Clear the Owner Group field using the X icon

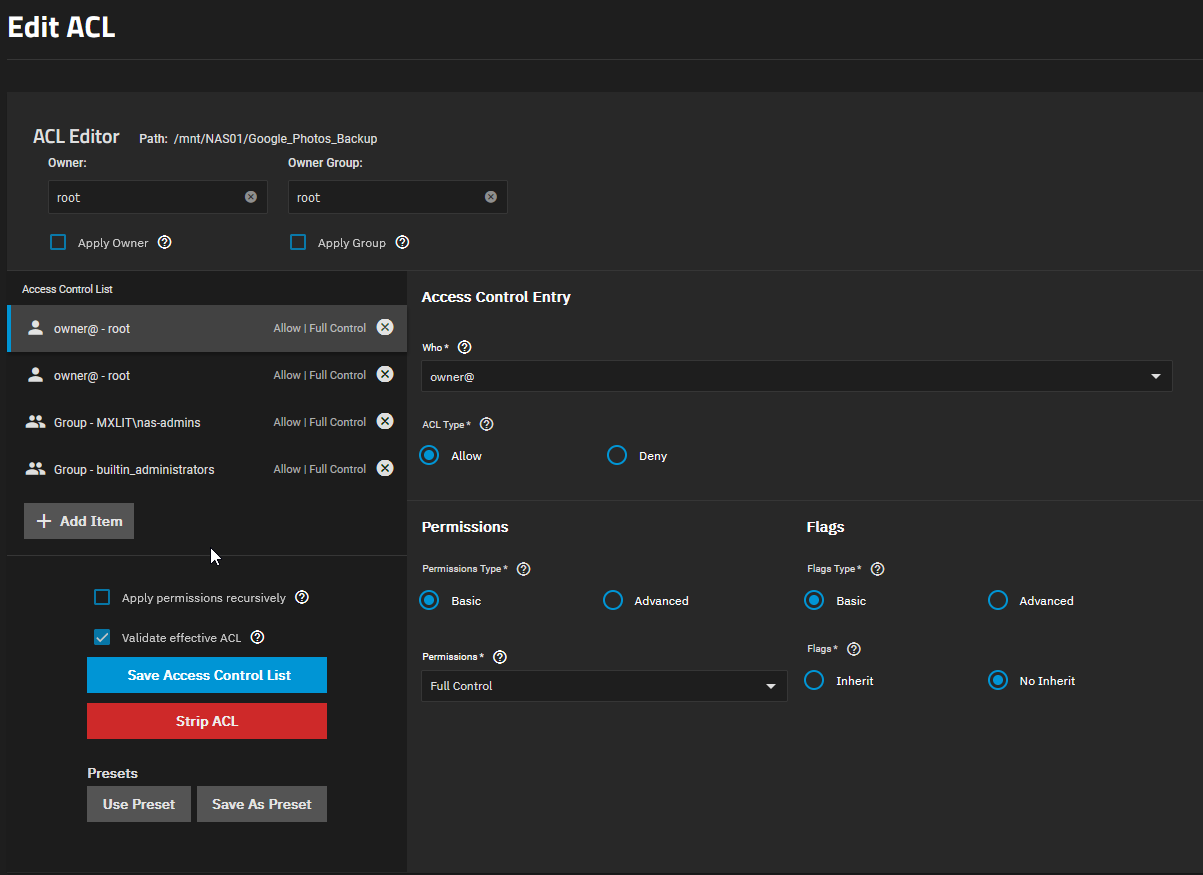(x=490, y=197)
